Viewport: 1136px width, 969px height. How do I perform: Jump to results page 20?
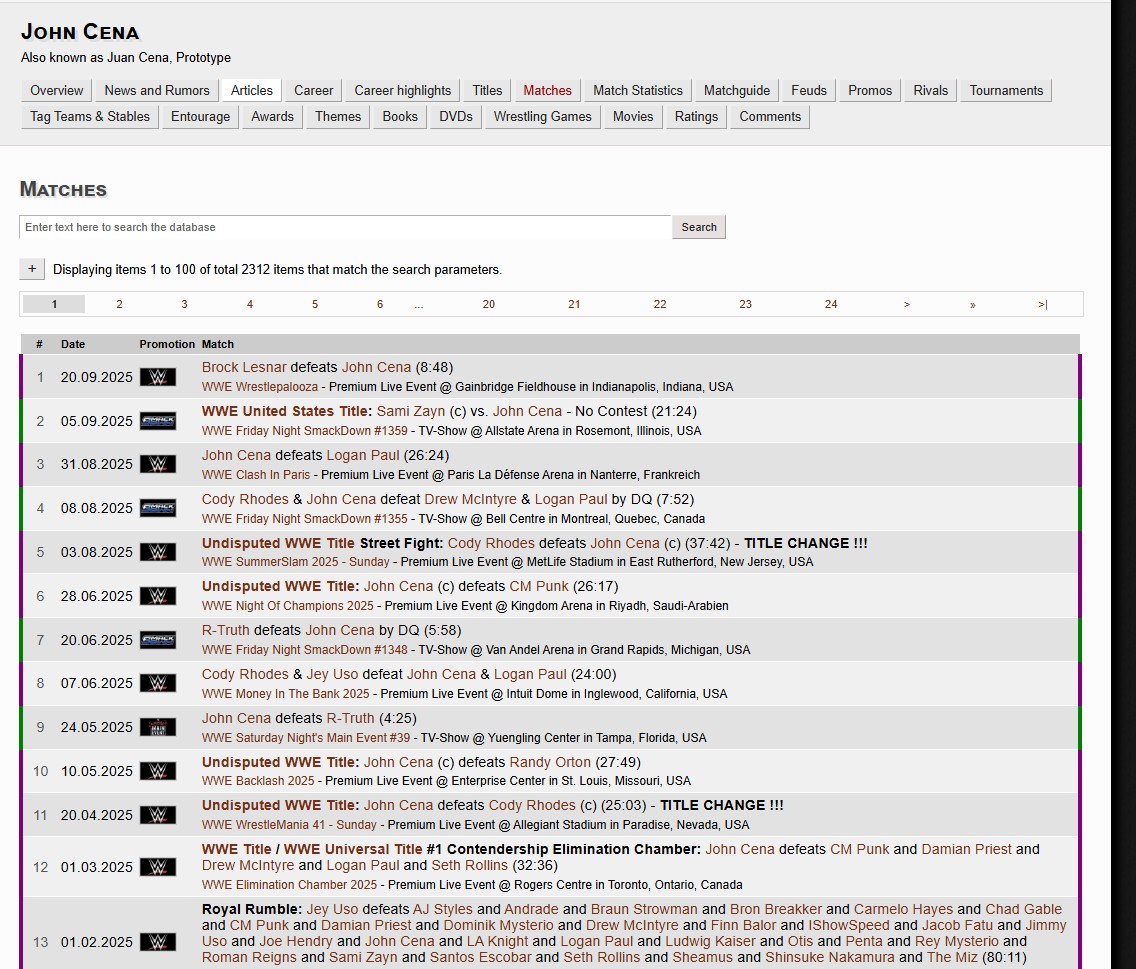click(489, 304)
